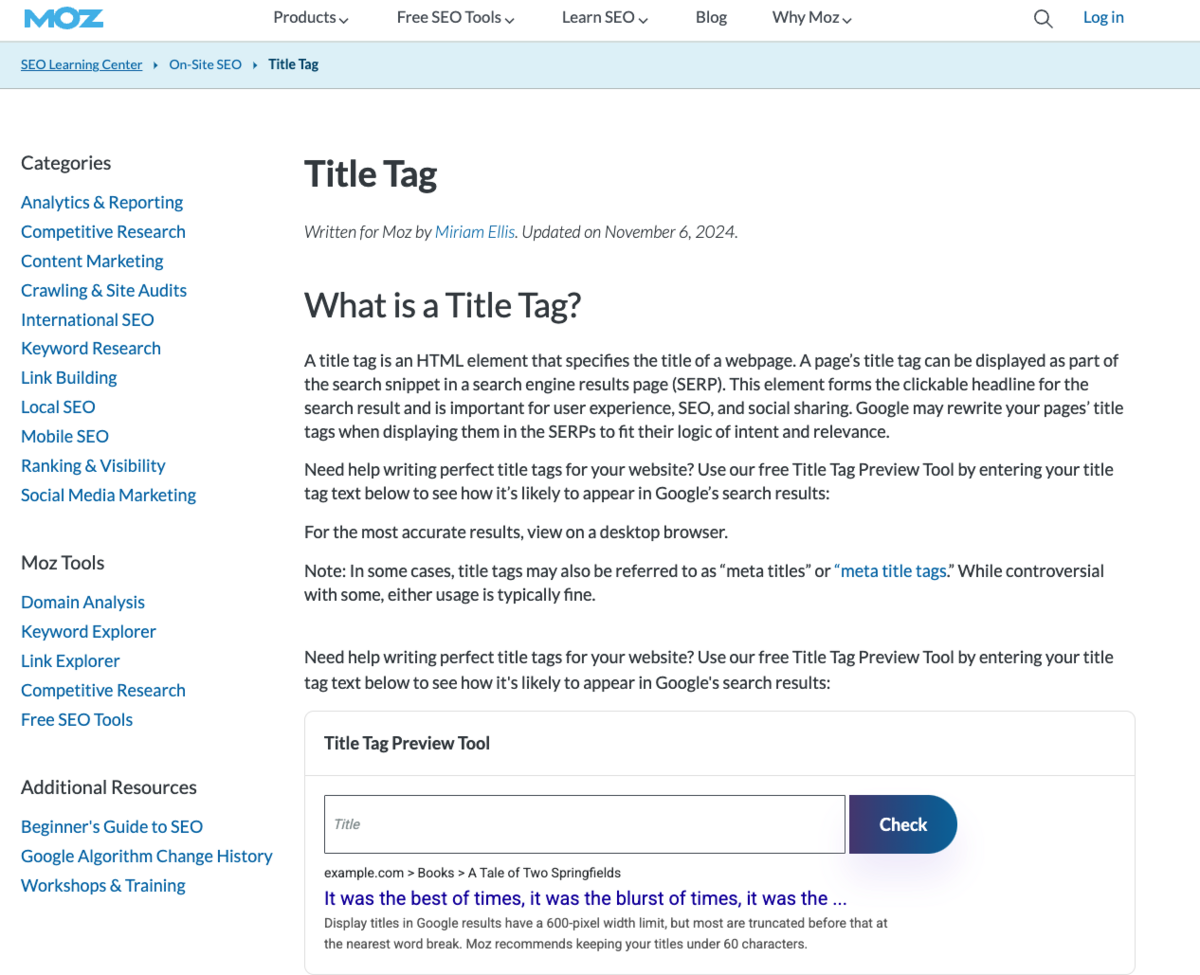Open Link Explorer under Moz Tools
The height and width of the screenshot is (975, 1200).
[x=70, y=660]
